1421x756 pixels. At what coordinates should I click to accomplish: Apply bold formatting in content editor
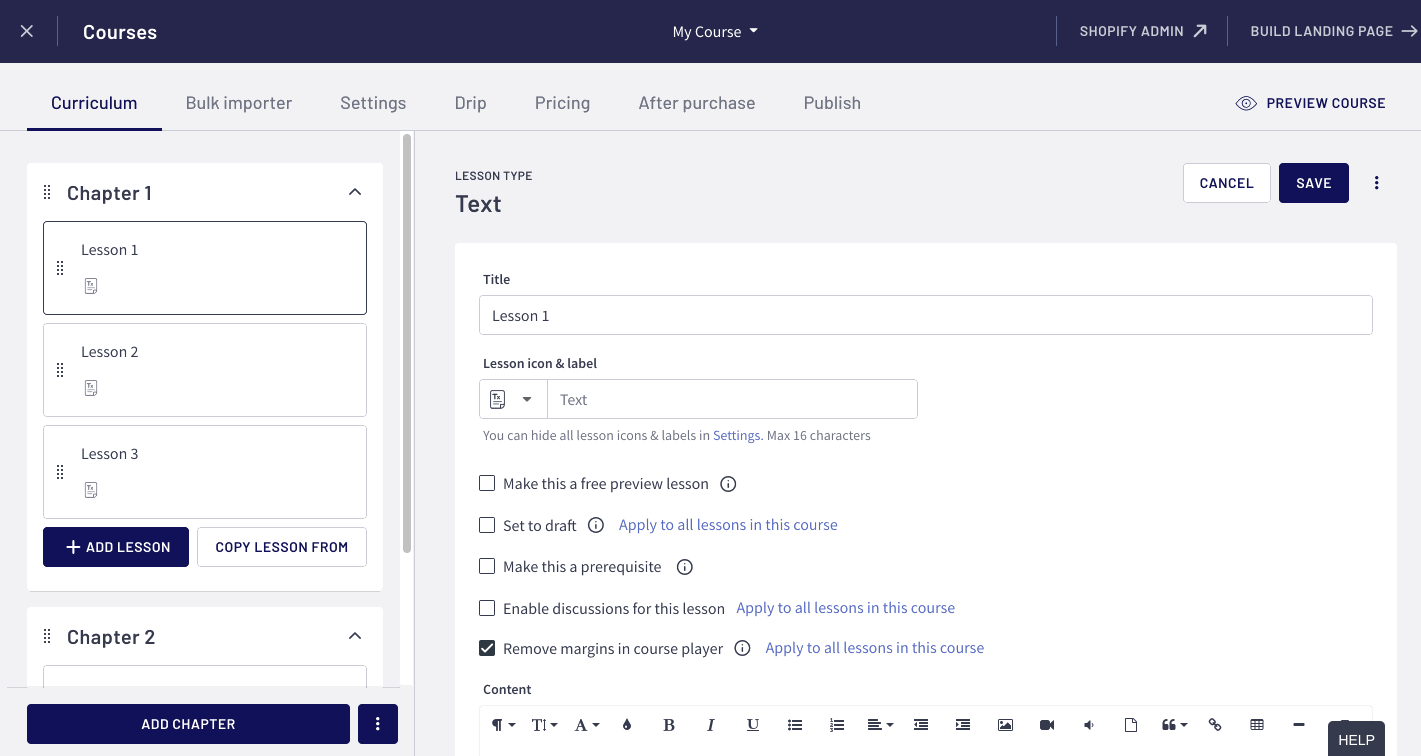669,725
